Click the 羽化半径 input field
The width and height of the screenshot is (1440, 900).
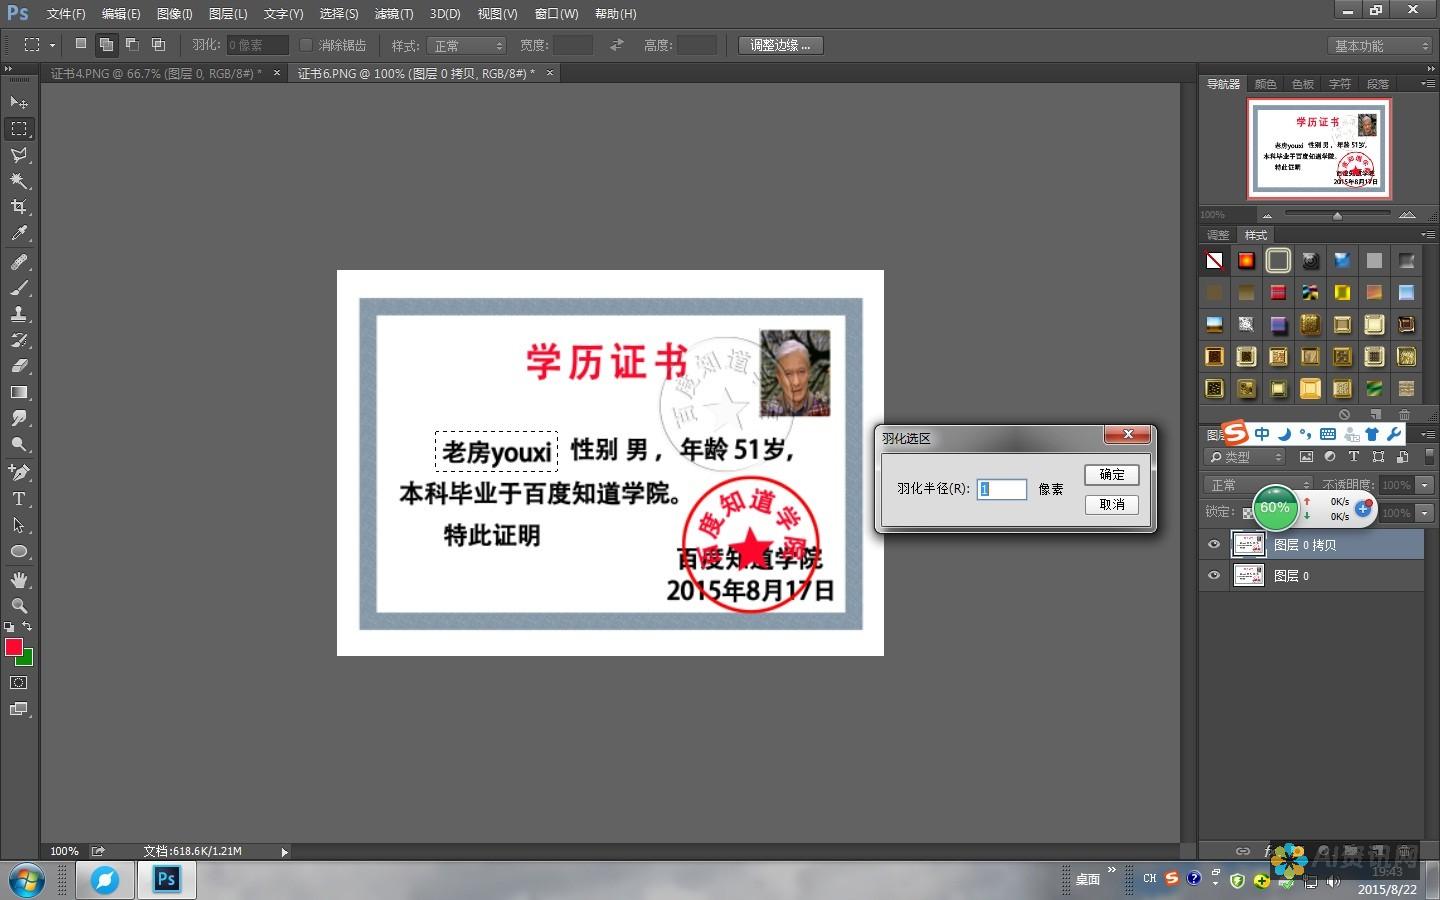pyautogui.click(x=1002, y=489)
